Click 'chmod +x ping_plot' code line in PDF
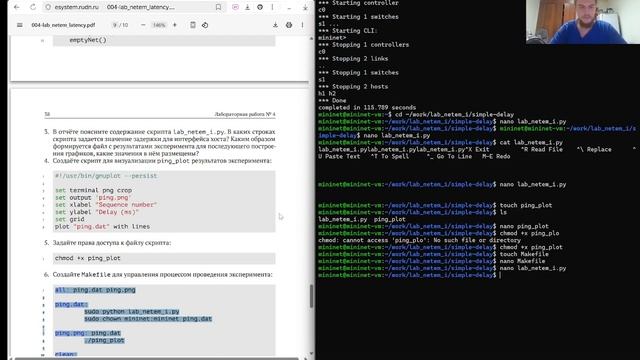Screen dimensions: 640x360 (x=88, y=258)
